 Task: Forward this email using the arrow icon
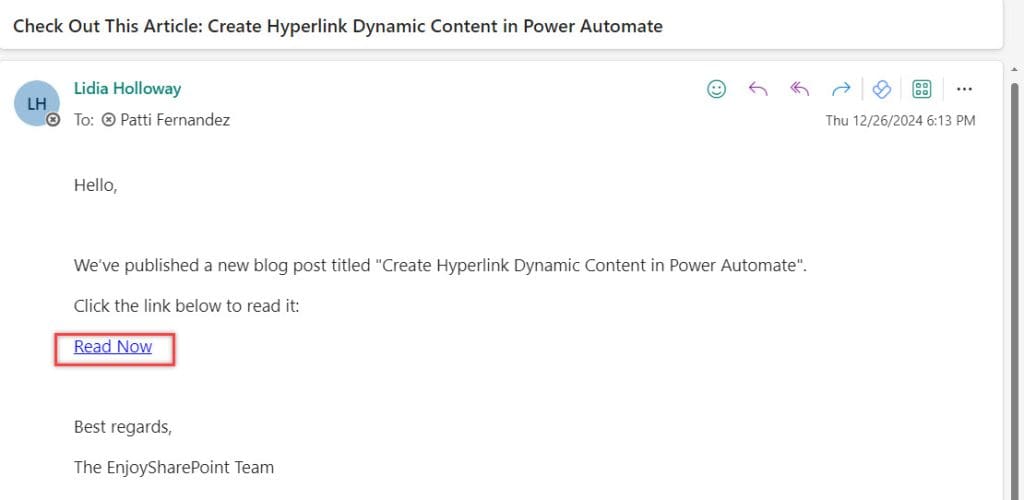[841, 89]
